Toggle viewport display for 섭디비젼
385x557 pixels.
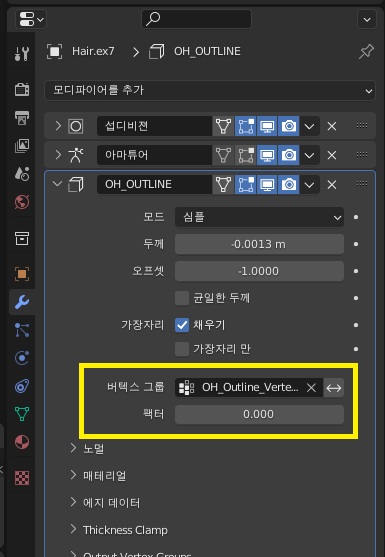tap(267, 126)
